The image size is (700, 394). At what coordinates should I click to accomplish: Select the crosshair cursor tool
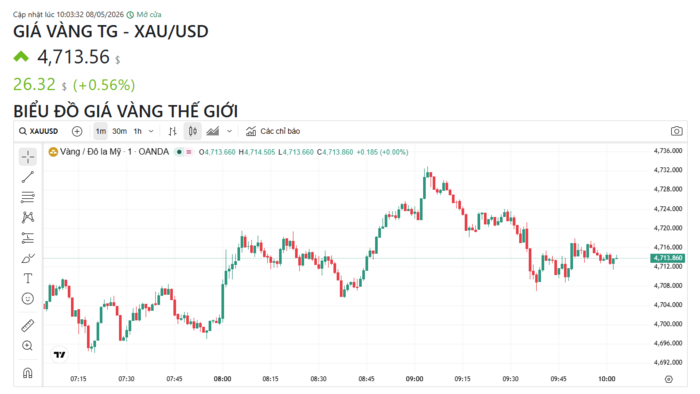28,157
